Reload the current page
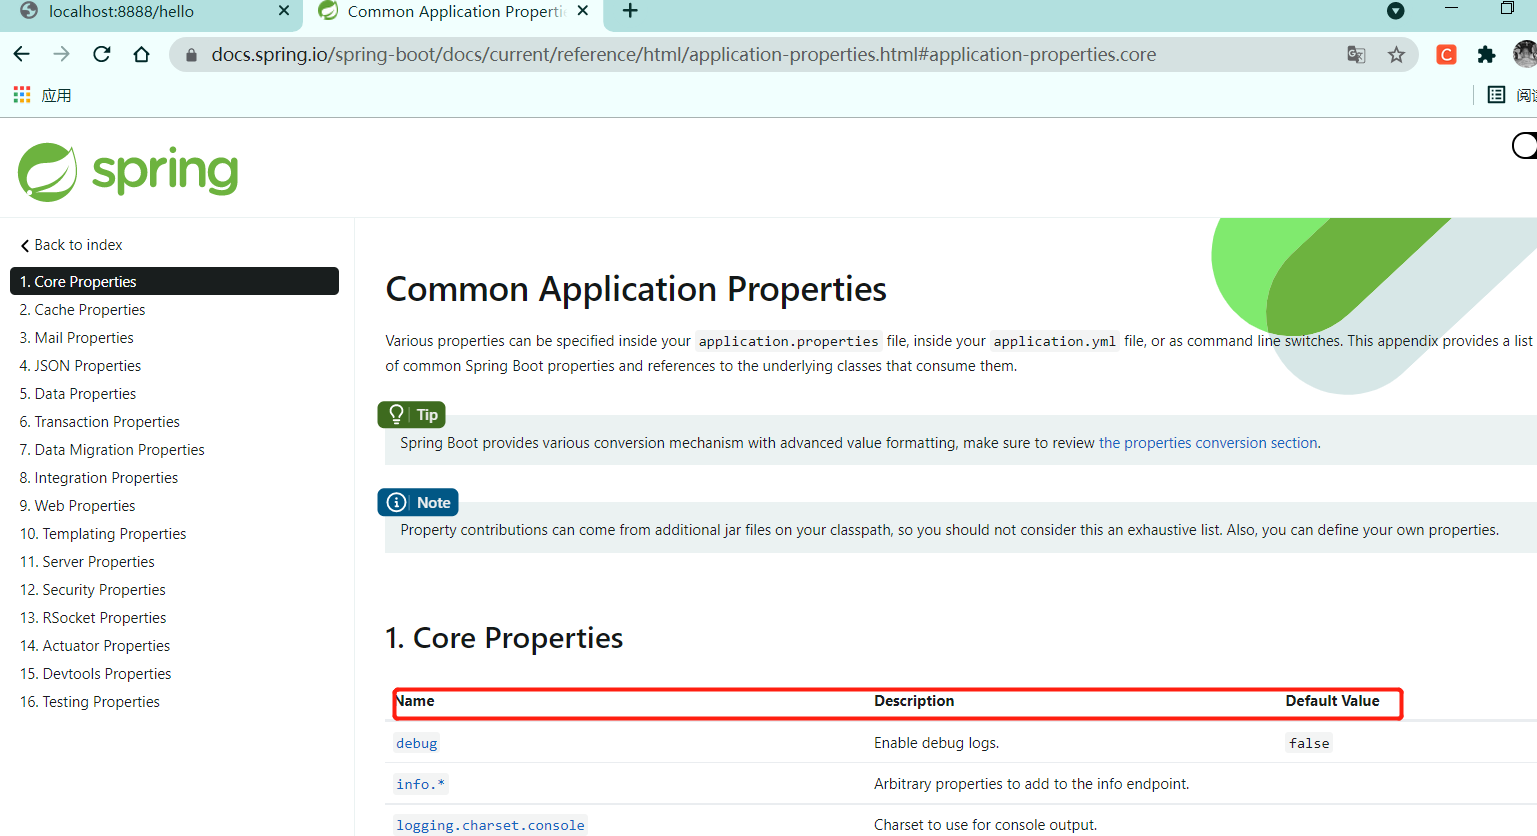 pyautogui.click(x=101, y=54)
